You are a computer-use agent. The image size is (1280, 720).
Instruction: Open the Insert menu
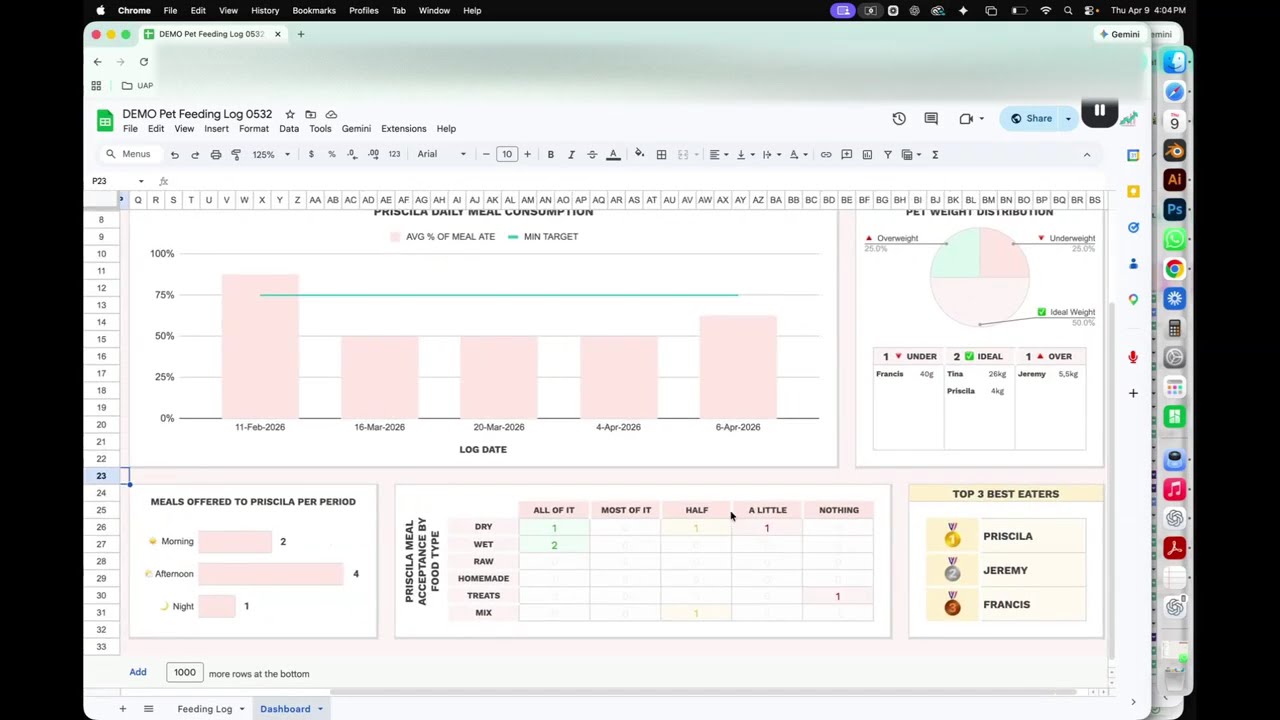click(x=216, y=129)
